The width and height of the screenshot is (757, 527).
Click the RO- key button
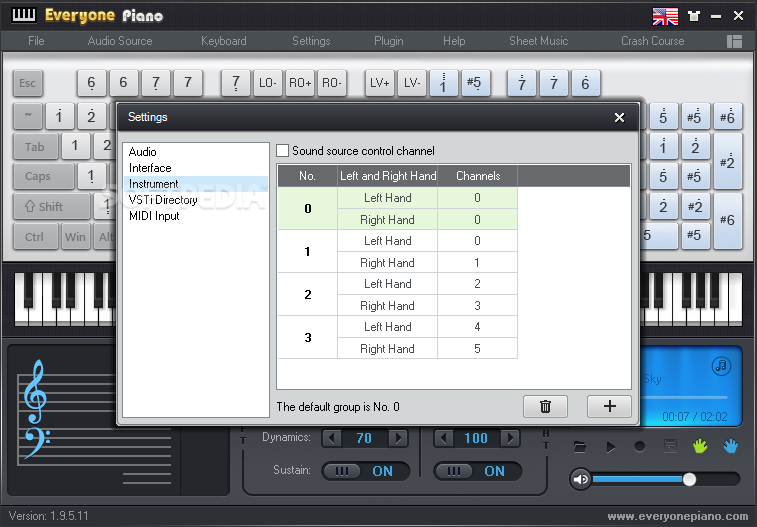click(x=332, y=83)
